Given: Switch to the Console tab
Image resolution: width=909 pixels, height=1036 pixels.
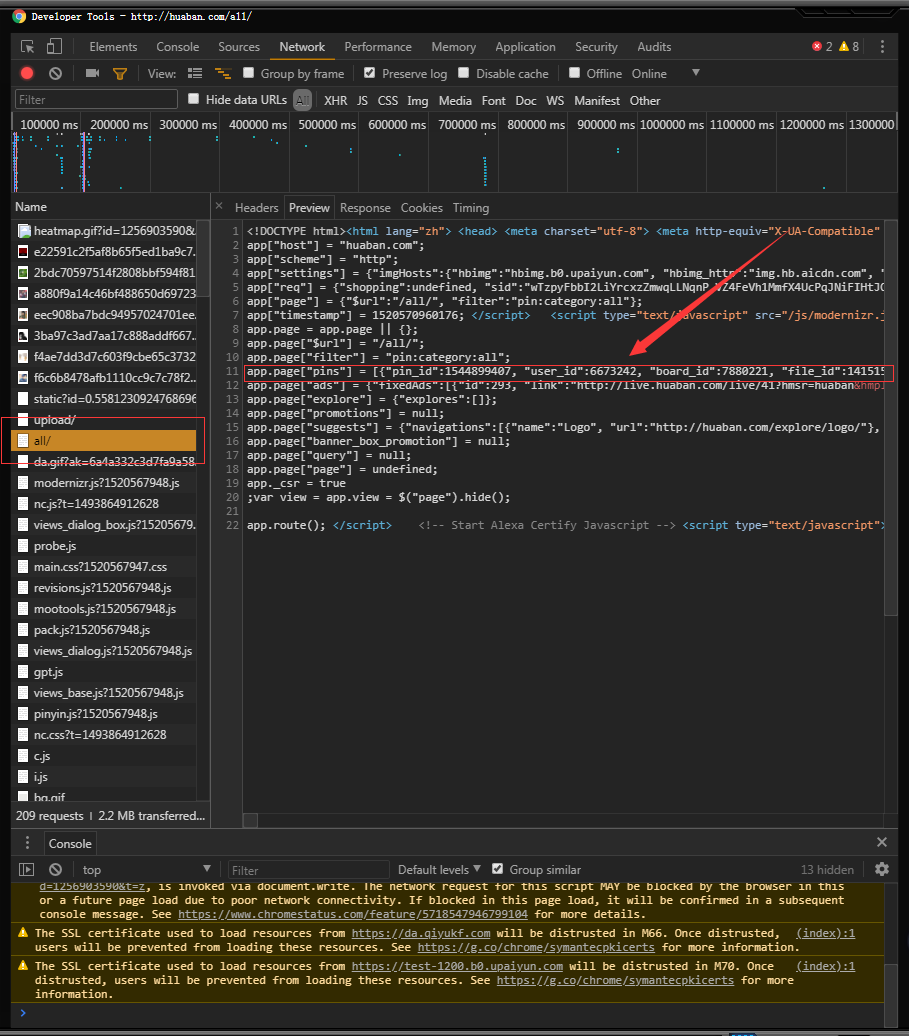Looking at the screenshot, I should pos(178,47).
